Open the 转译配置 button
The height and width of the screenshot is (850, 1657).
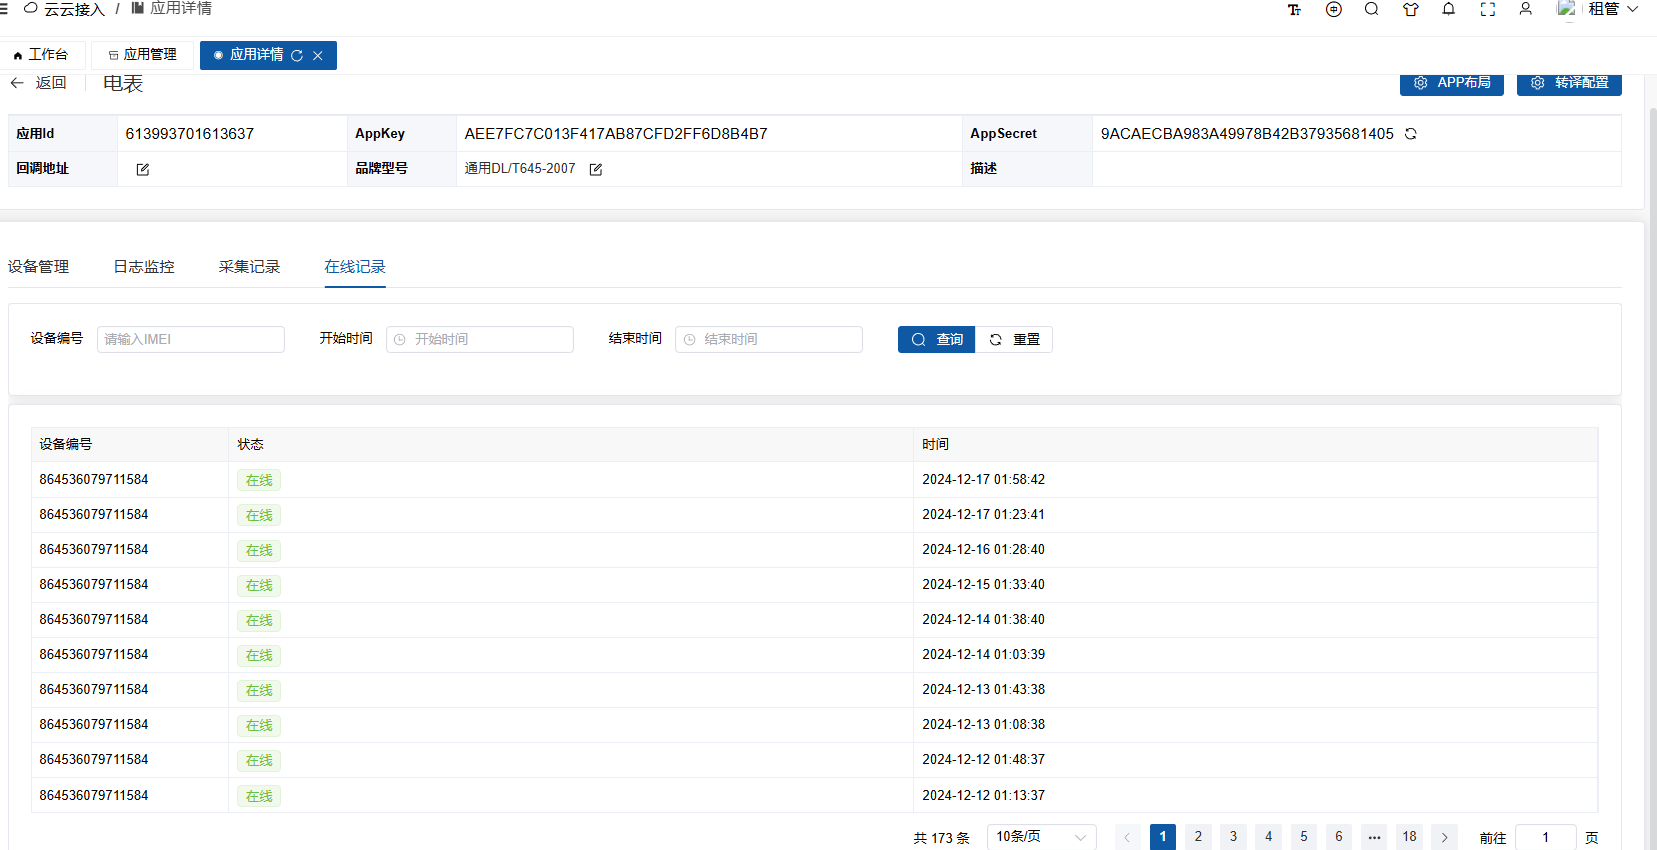pyautogui.click(x=1569, y=83)
